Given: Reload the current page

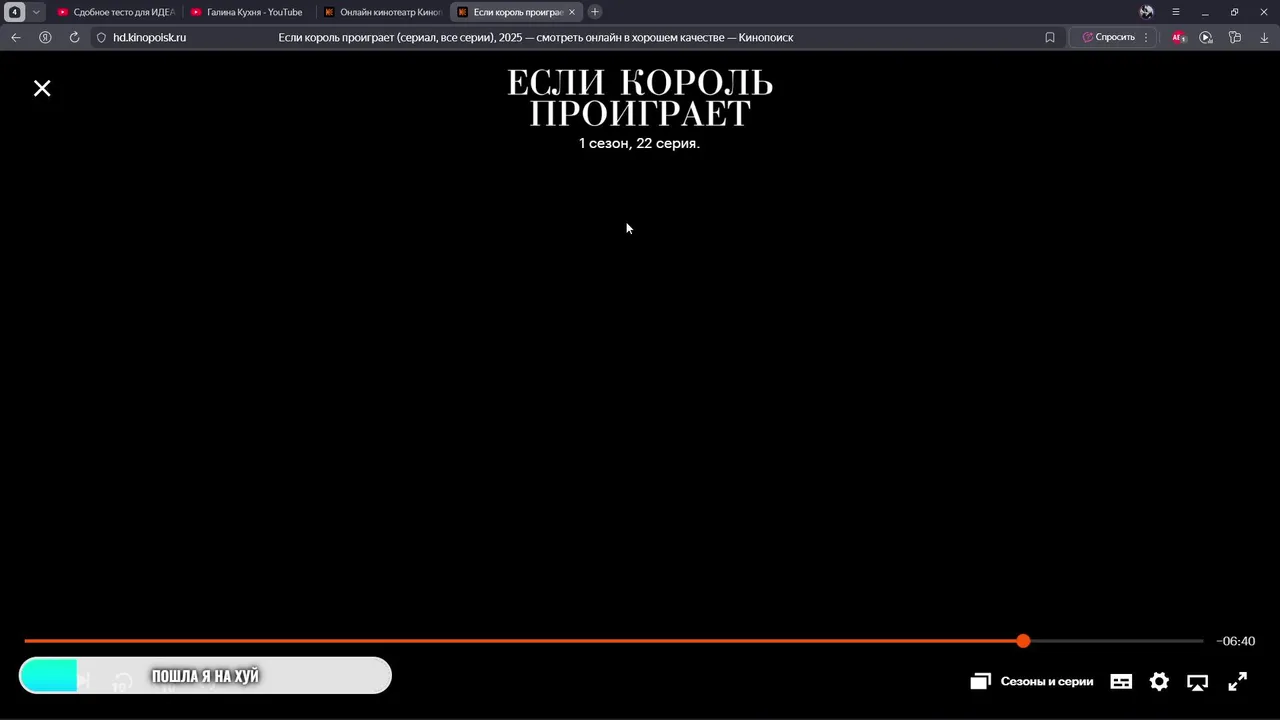Looking at the screenshot, I should click(74, 37).
